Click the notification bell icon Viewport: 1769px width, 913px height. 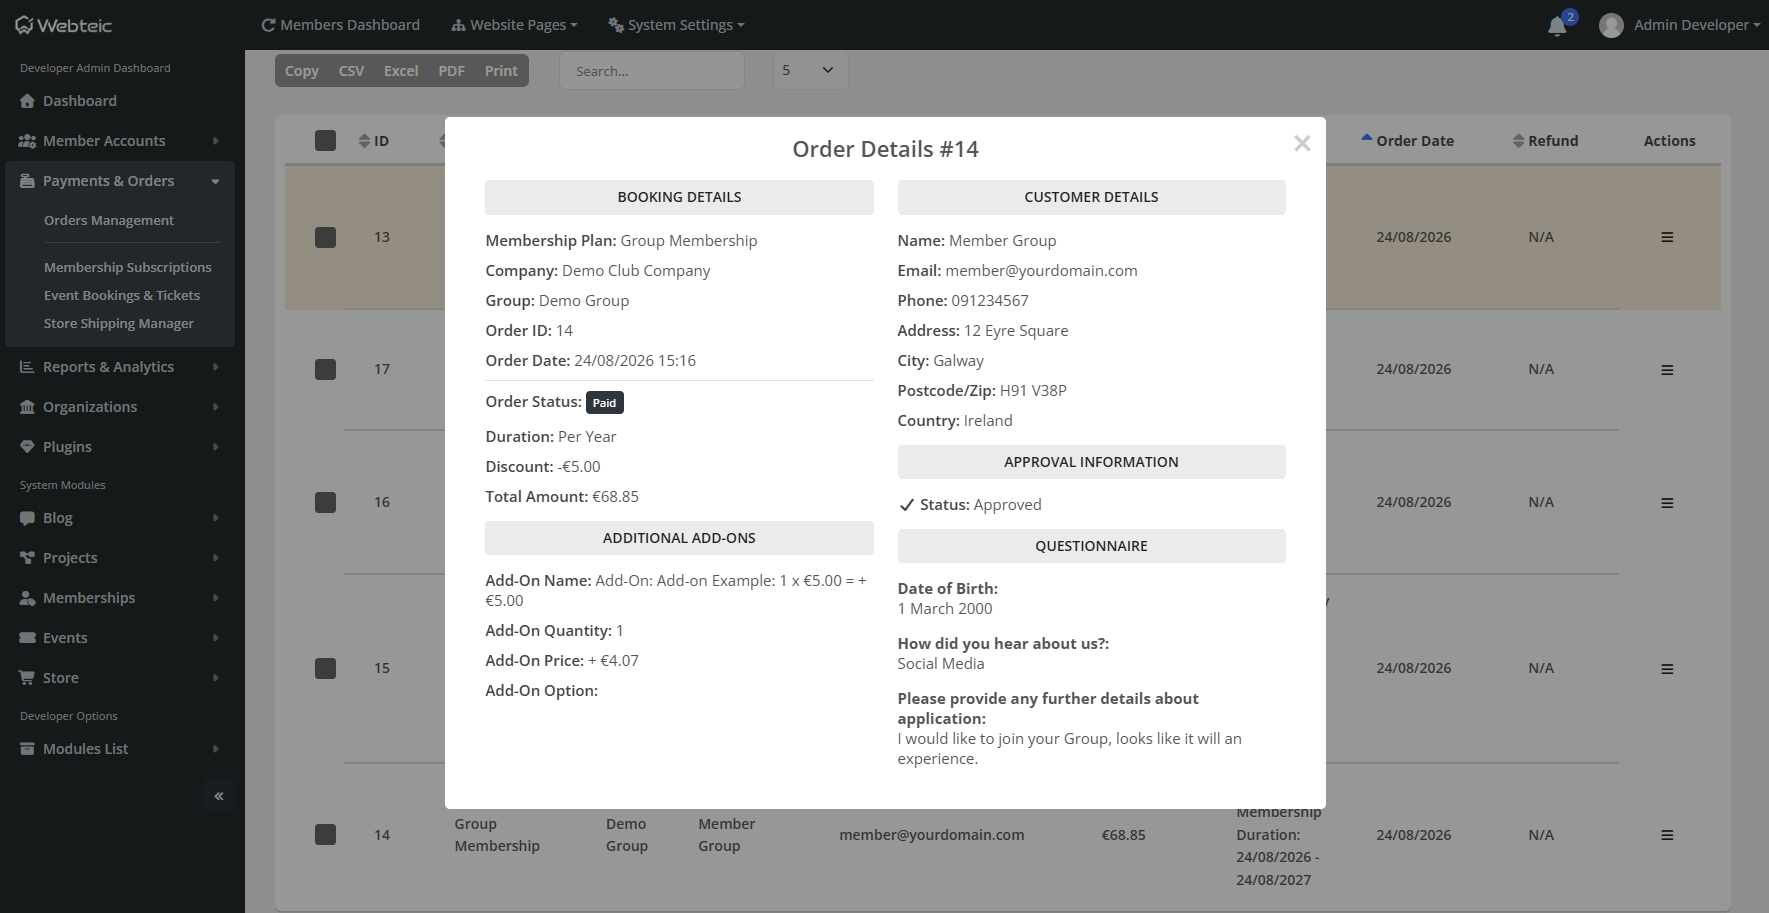point(1556,26)
